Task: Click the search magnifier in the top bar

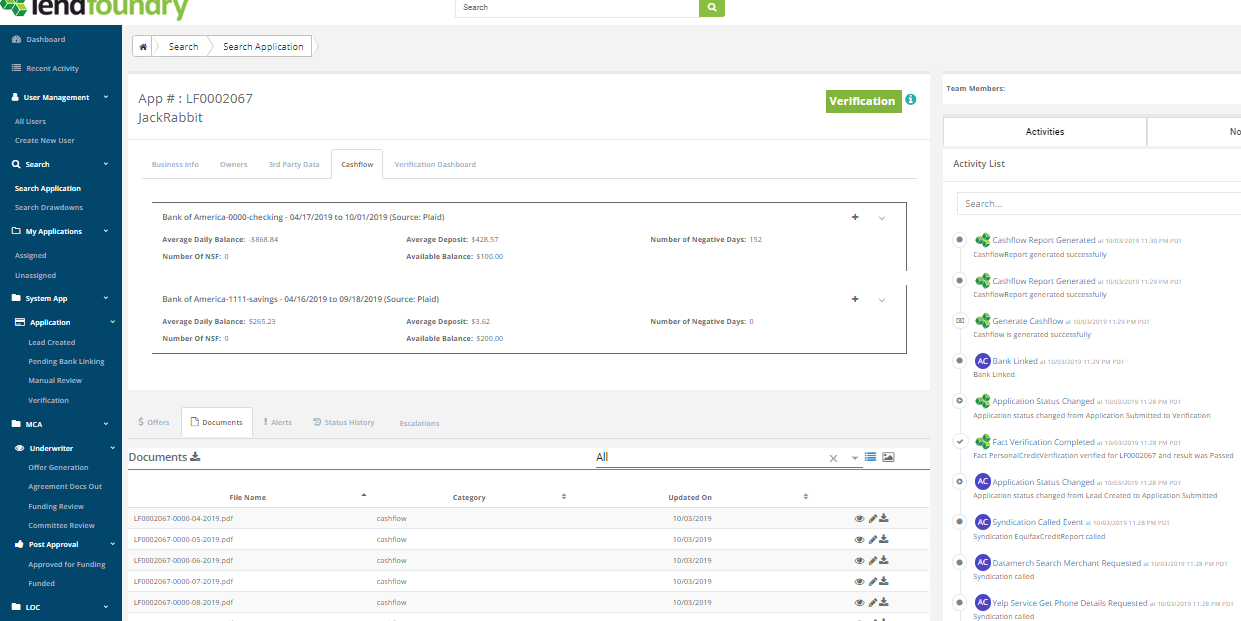Action: 712,8
